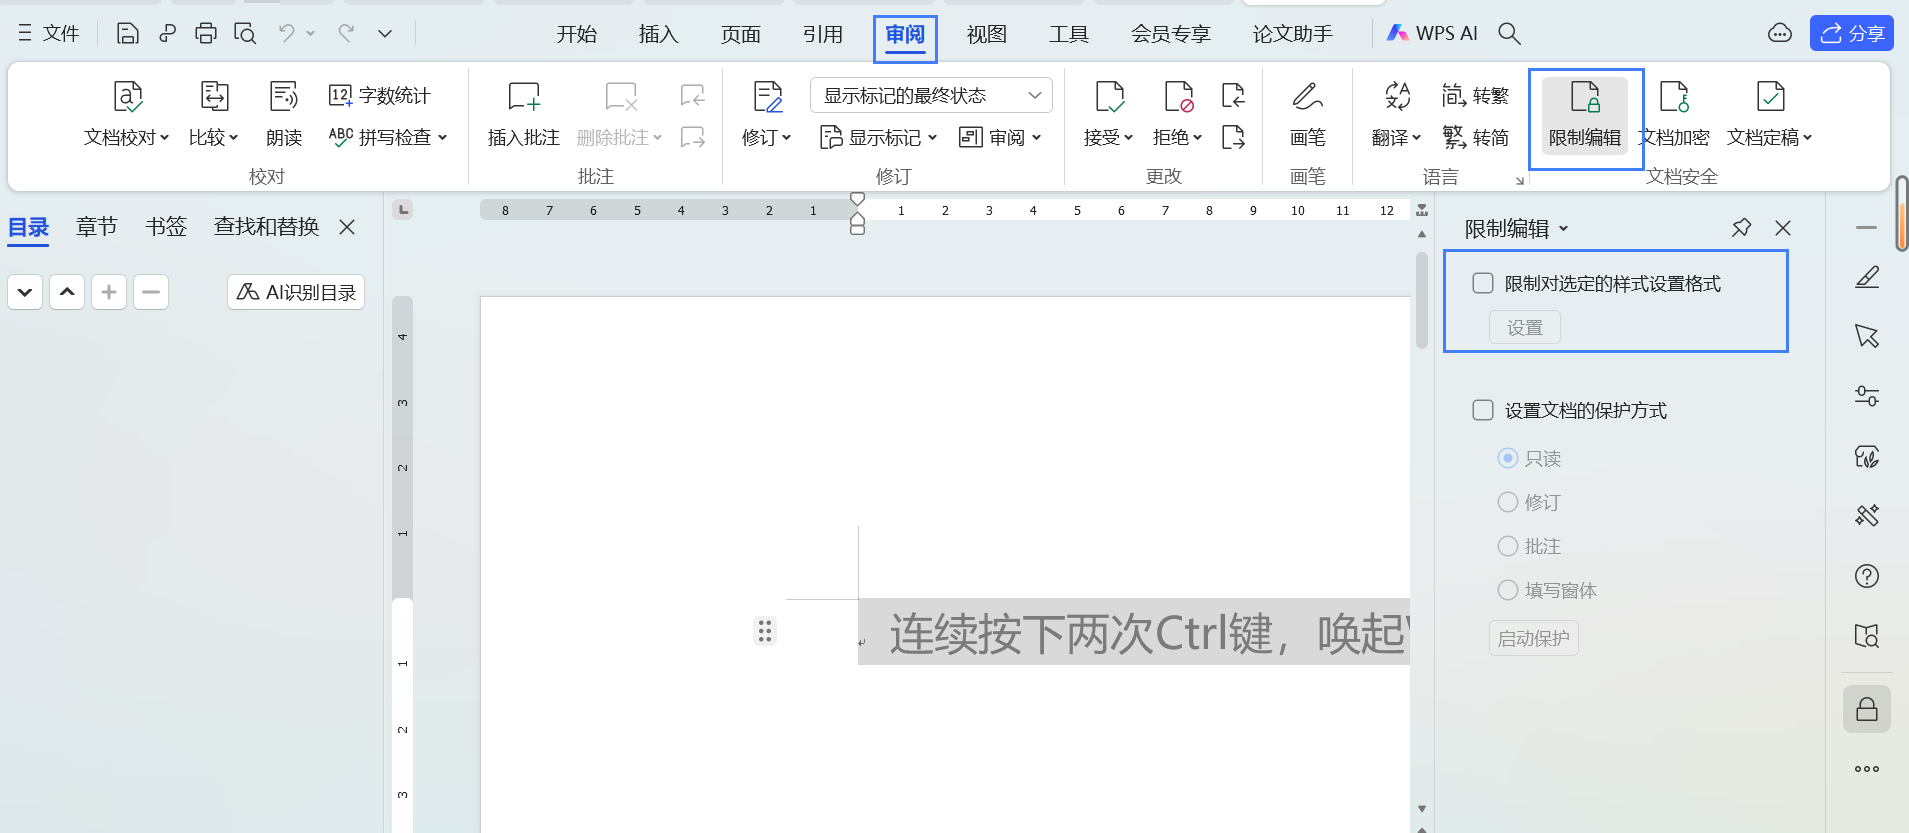Click the plus promote button in outline pane
The image size is (1909, 833).
point(109,292)
